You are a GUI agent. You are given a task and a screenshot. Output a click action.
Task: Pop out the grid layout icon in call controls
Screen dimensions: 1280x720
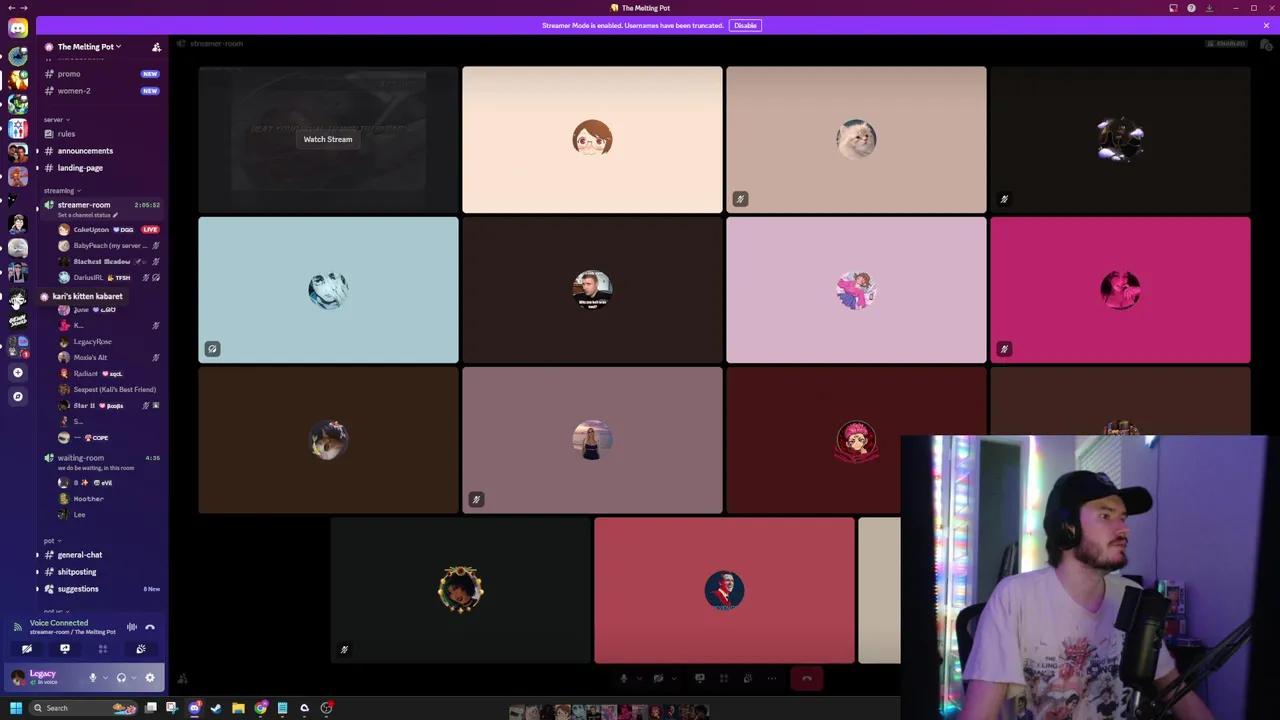point(723,678)
